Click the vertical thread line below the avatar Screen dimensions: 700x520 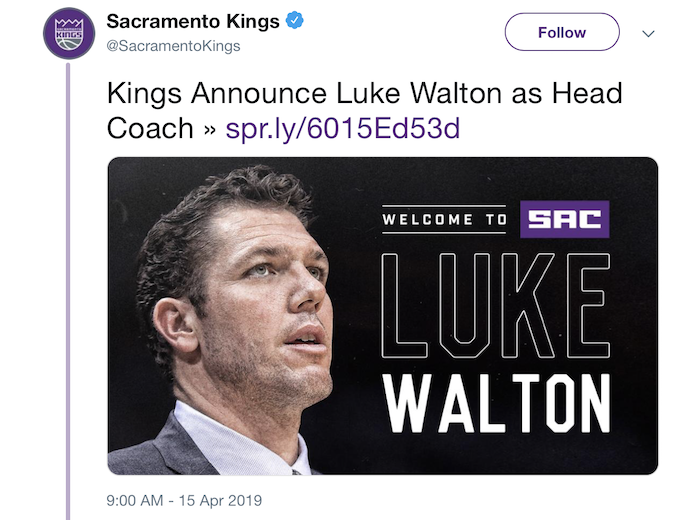pyautogui.click(x=68, y=291)
